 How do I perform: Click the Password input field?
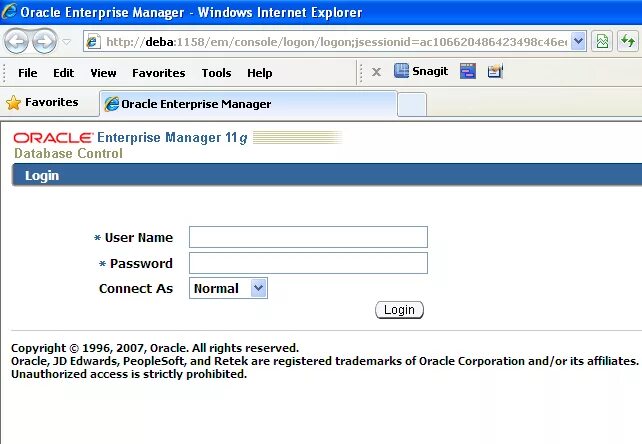[x=308, y=263]
